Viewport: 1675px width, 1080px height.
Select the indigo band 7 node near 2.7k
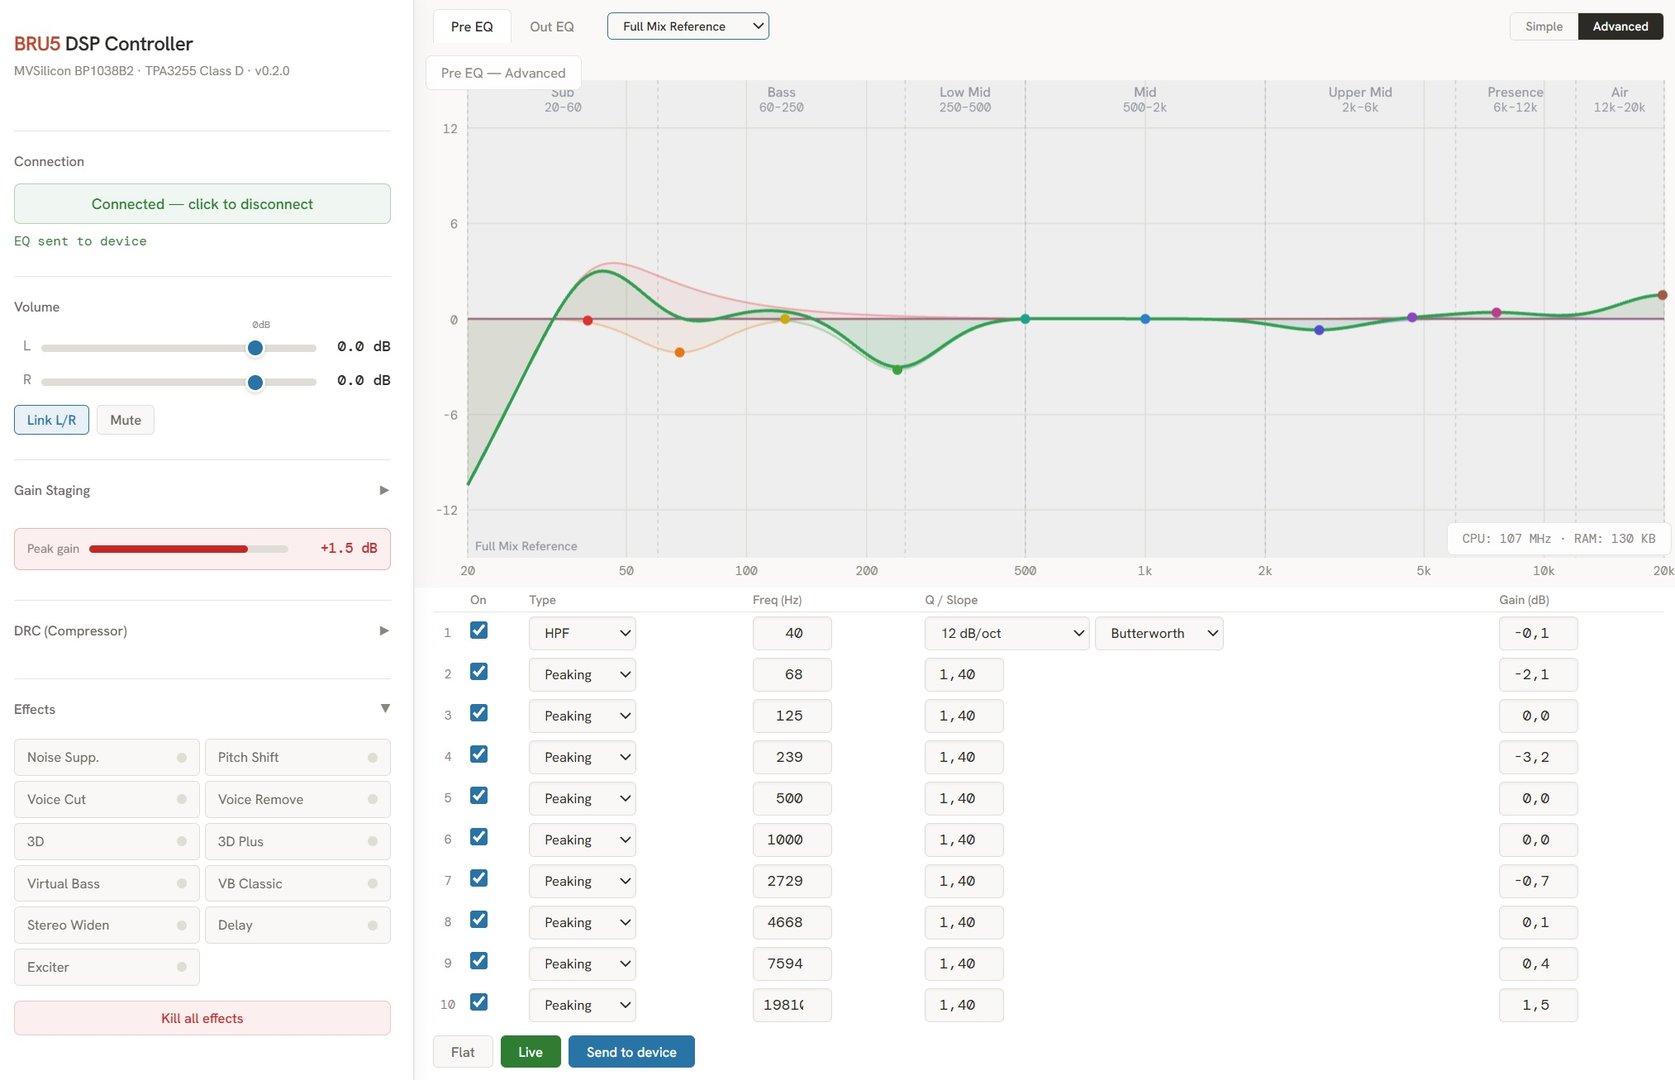1319,330
